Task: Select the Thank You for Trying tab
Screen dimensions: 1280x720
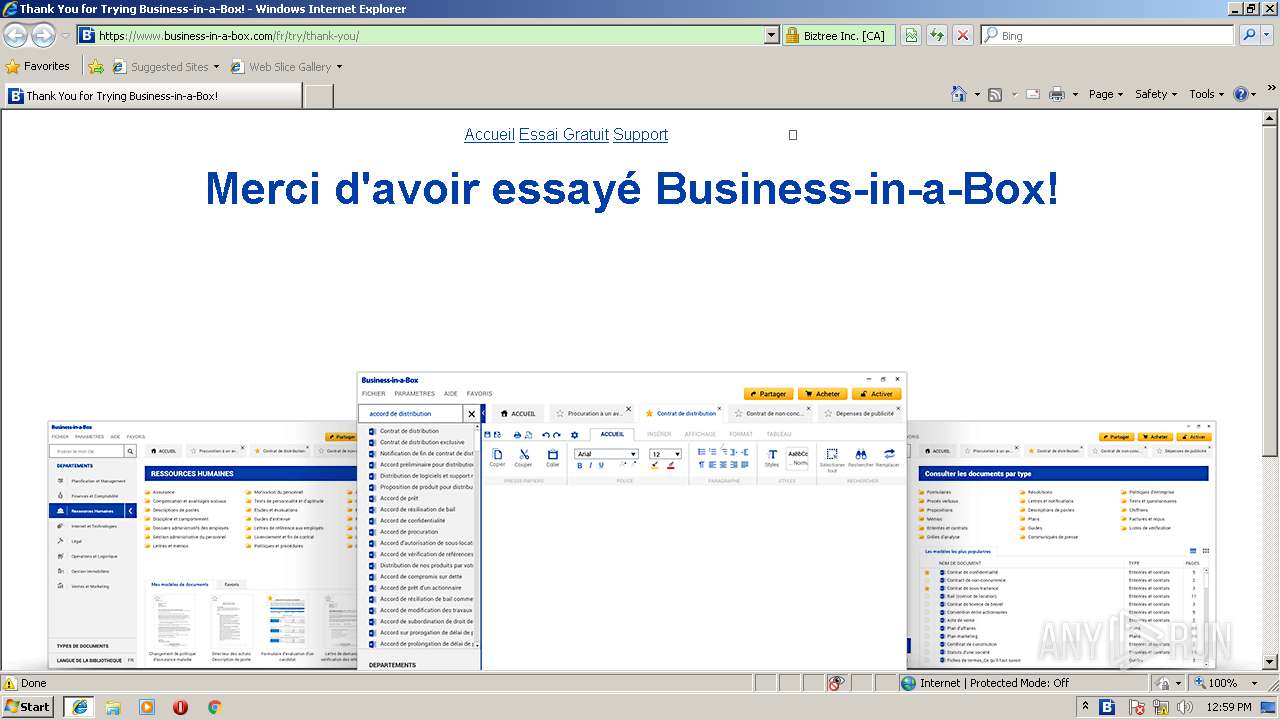Action: click(x=151, y=96)
